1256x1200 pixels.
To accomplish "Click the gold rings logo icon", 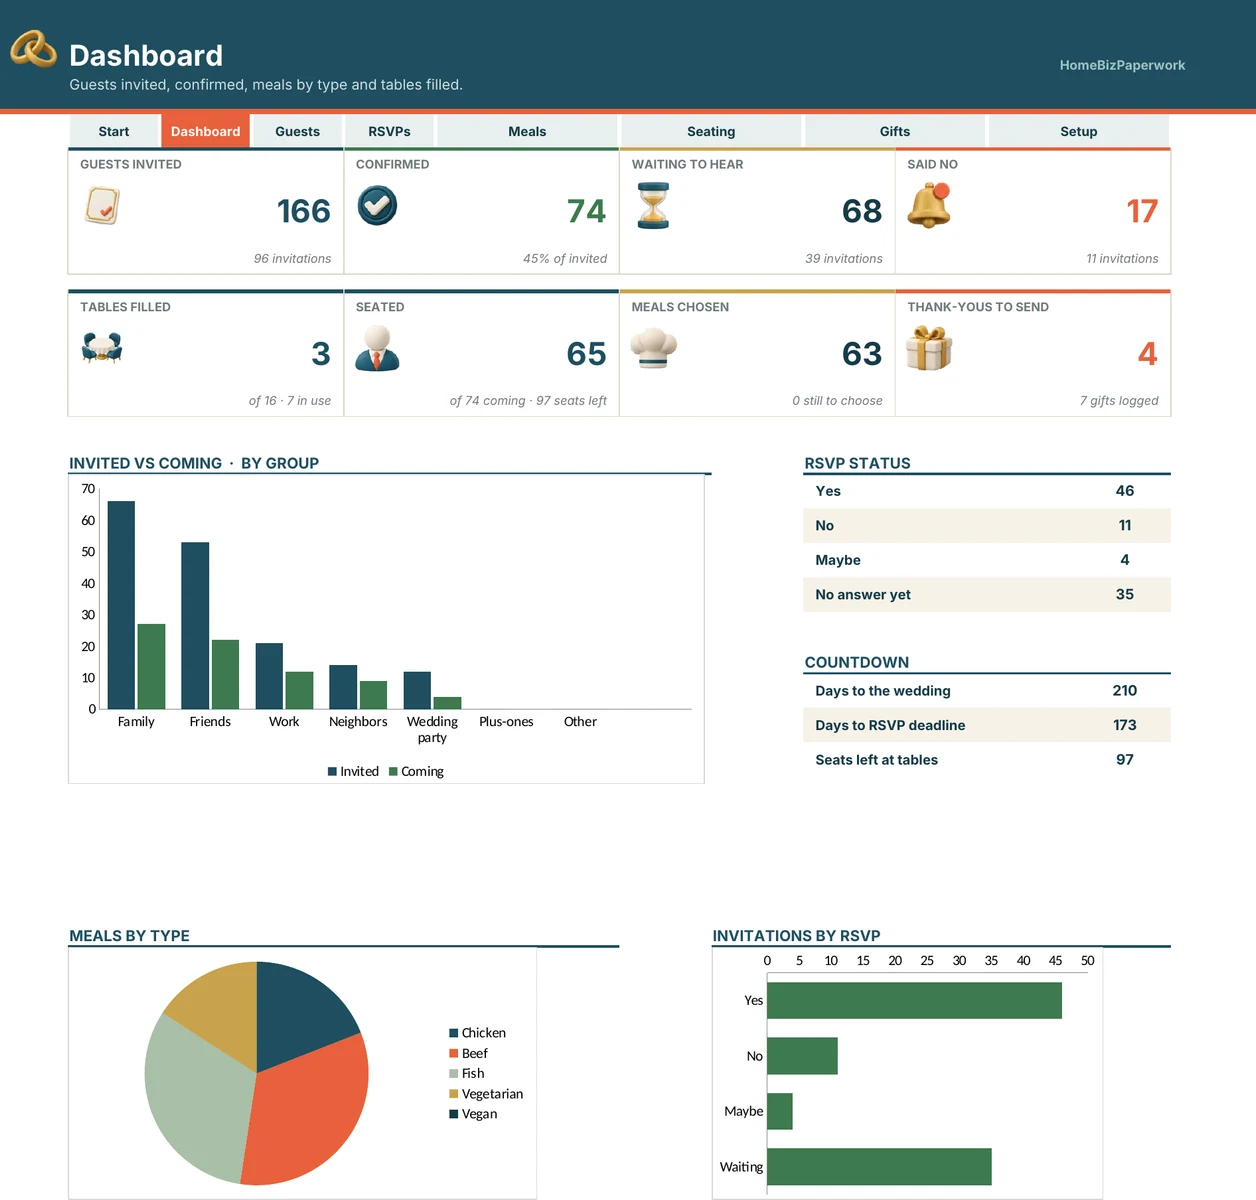I will click(x=33, y=49).
